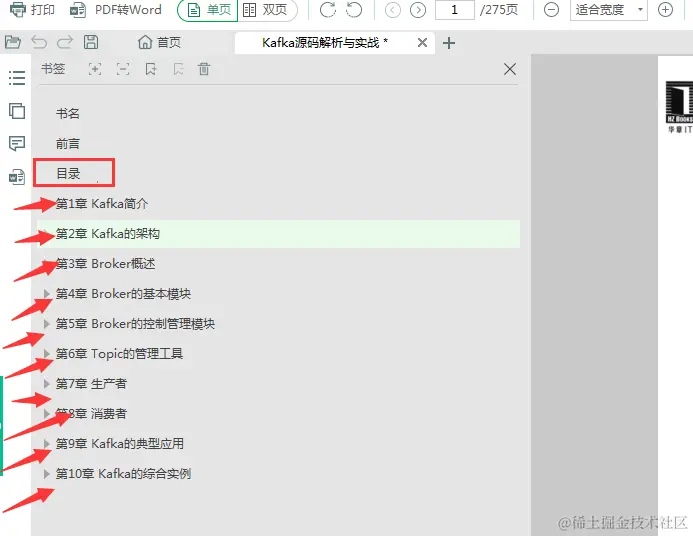Image resolution: width=693 pixels, height=536 pixels.
Task: Expand all bookmarks icon
Action: click(95, 69)
